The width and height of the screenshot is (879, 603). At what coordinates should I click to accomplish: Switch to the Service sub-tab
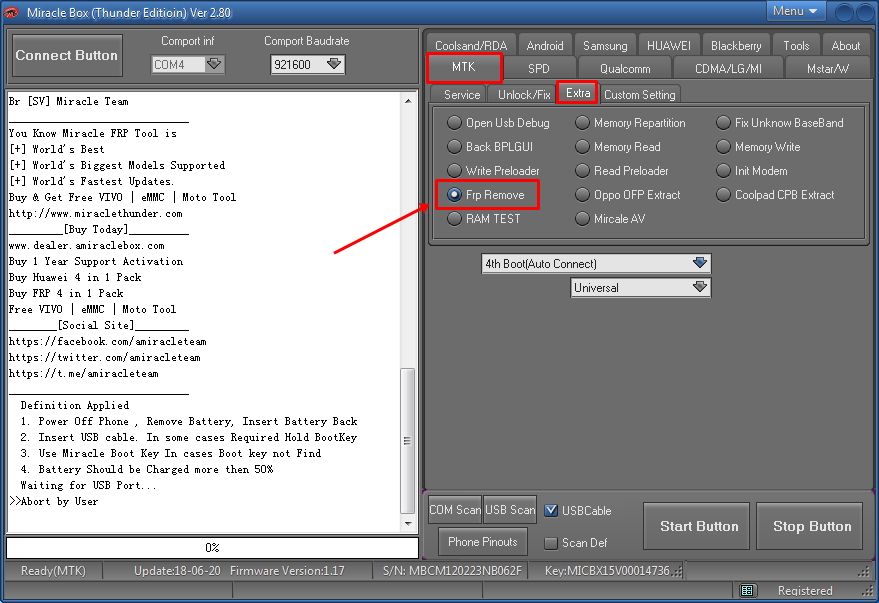point(462,95)
